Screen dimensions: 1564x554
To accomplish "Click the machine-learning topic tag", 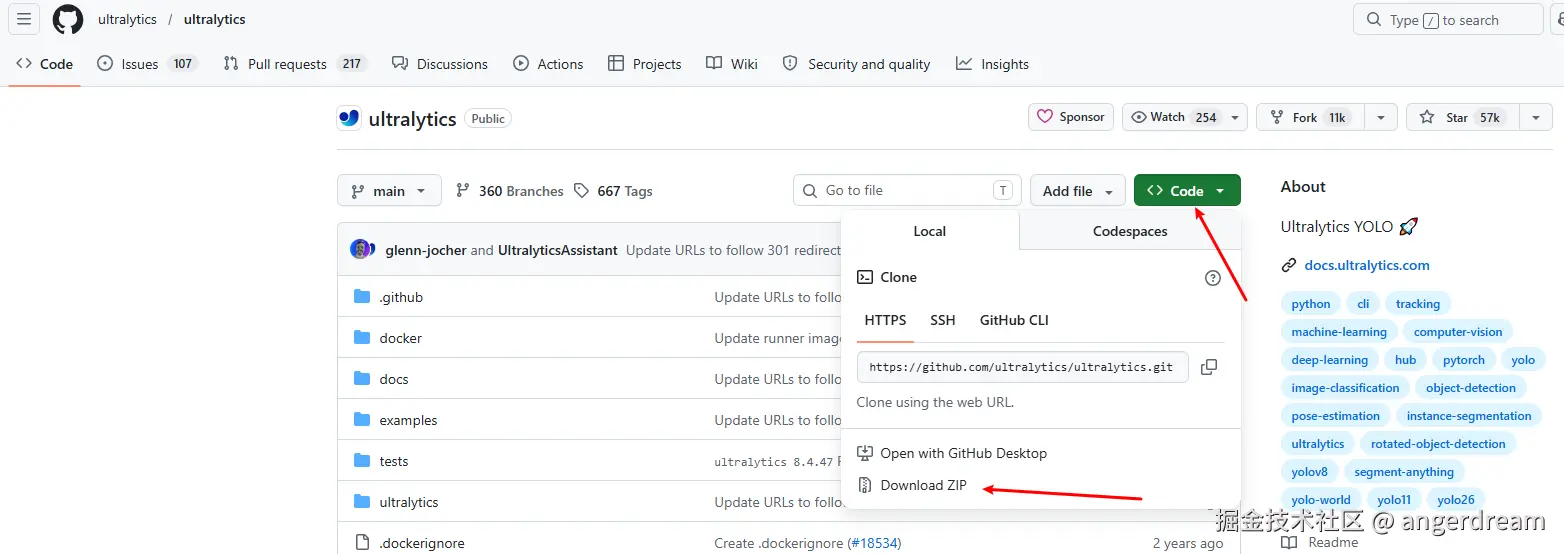I will click(1339, 332).
